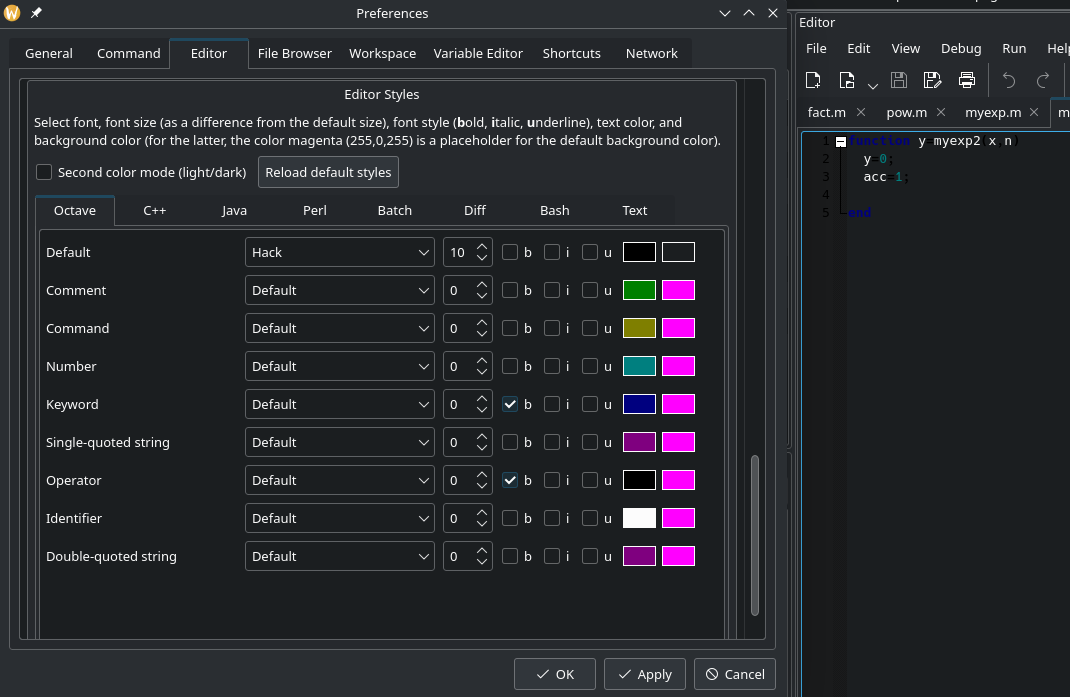Redo the last edit
The image size is (1070, 697).
pos(1042,79)
